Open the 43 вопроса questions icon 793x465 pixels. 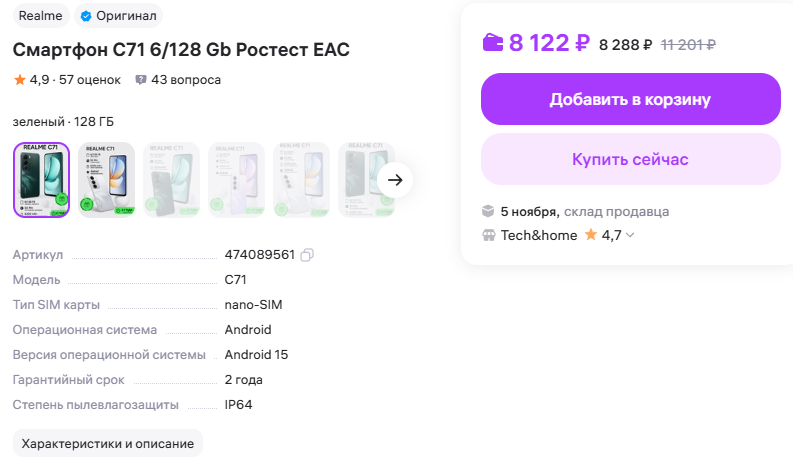click(141, 80)
